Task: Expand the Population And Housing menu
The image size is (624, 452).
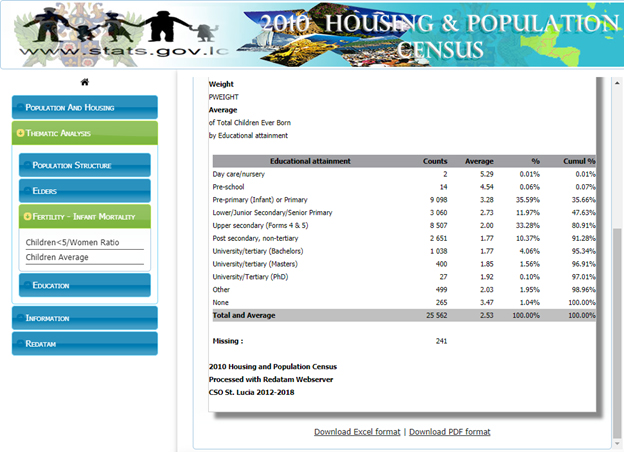Action: 85,107
